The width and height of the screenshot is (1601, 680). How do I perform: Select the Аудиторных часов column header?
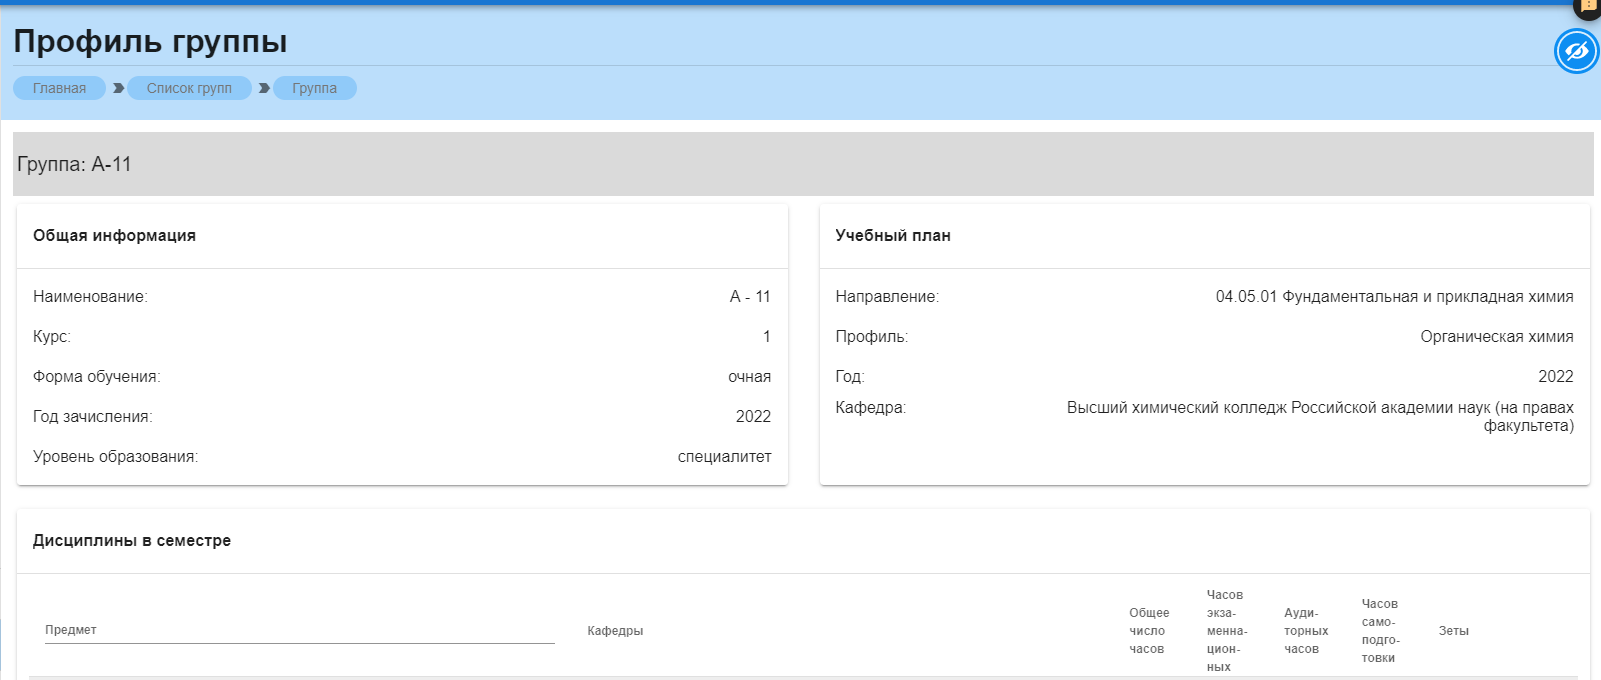pyautogui.click(x=1305, y=631)
